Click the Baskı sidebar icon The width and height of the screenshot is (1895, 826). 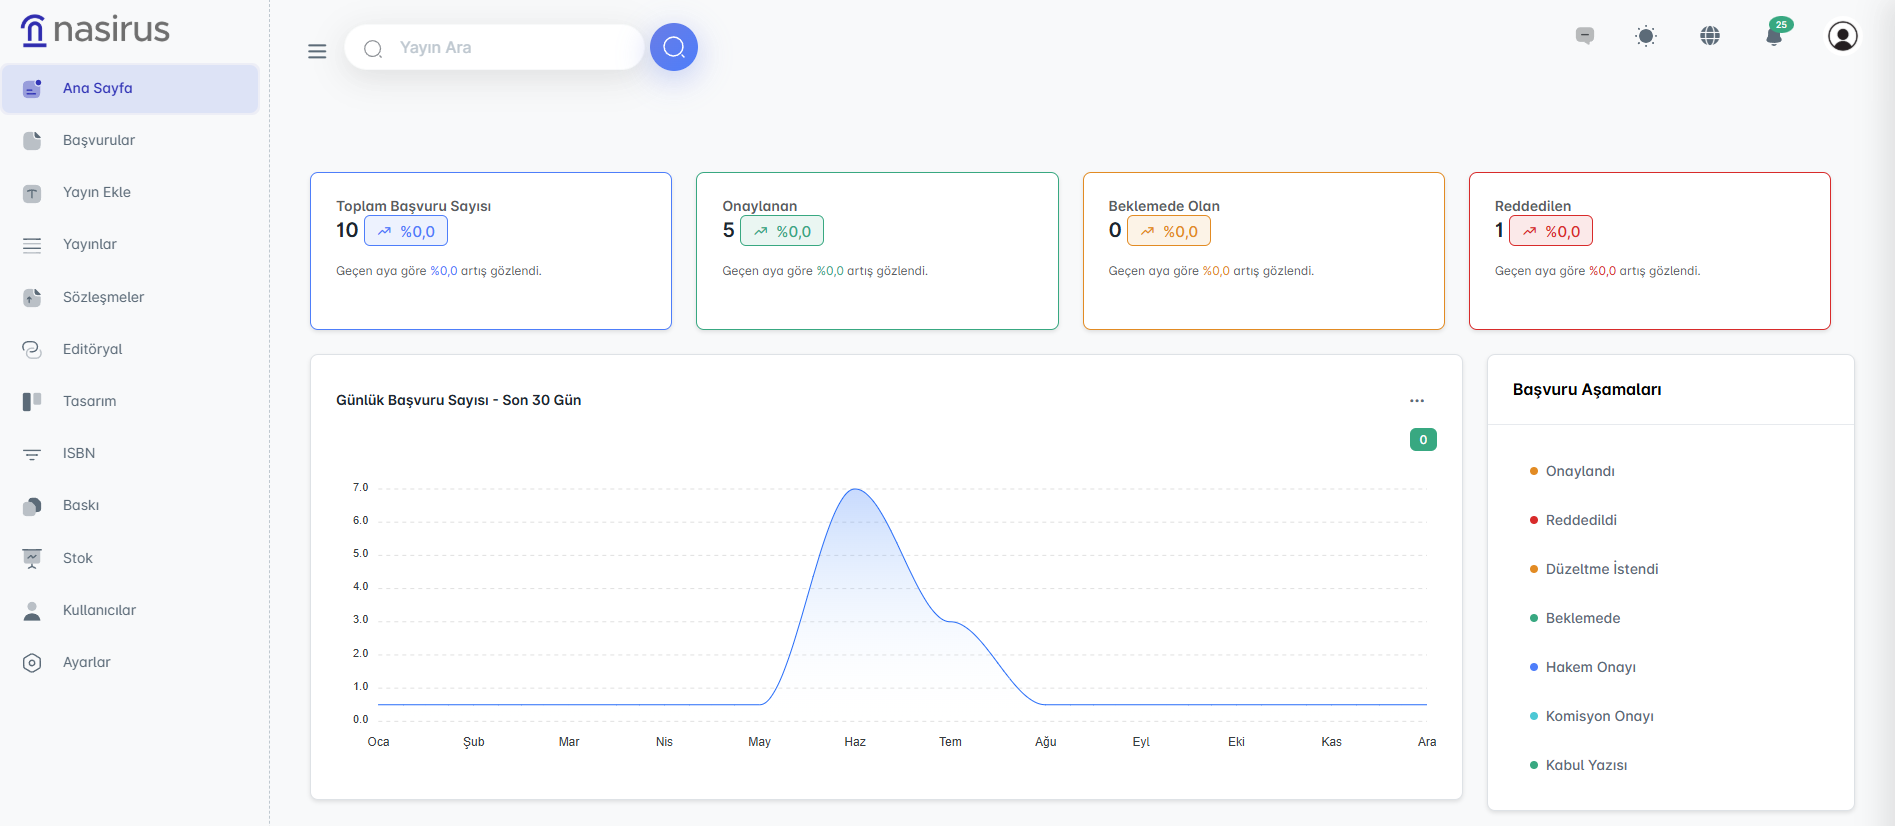(32, 506)
